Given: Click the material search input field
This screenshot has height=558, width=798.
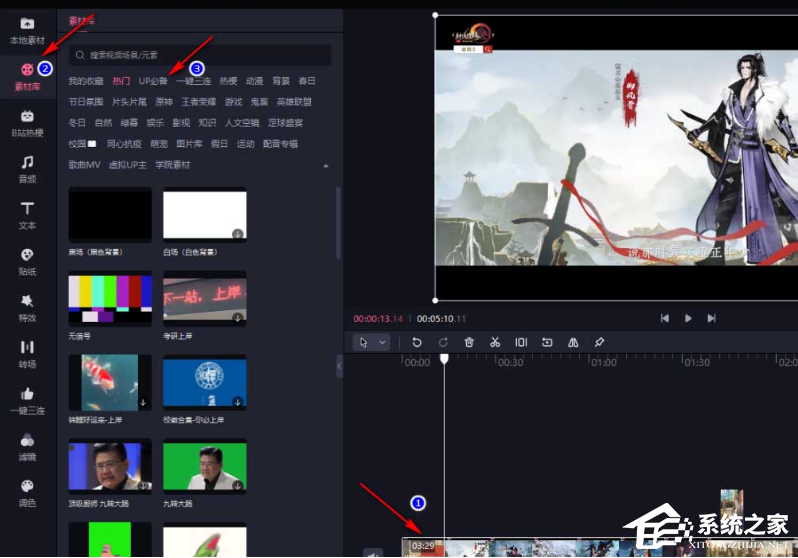Looking at the screenshot, I should coord(200,55).
